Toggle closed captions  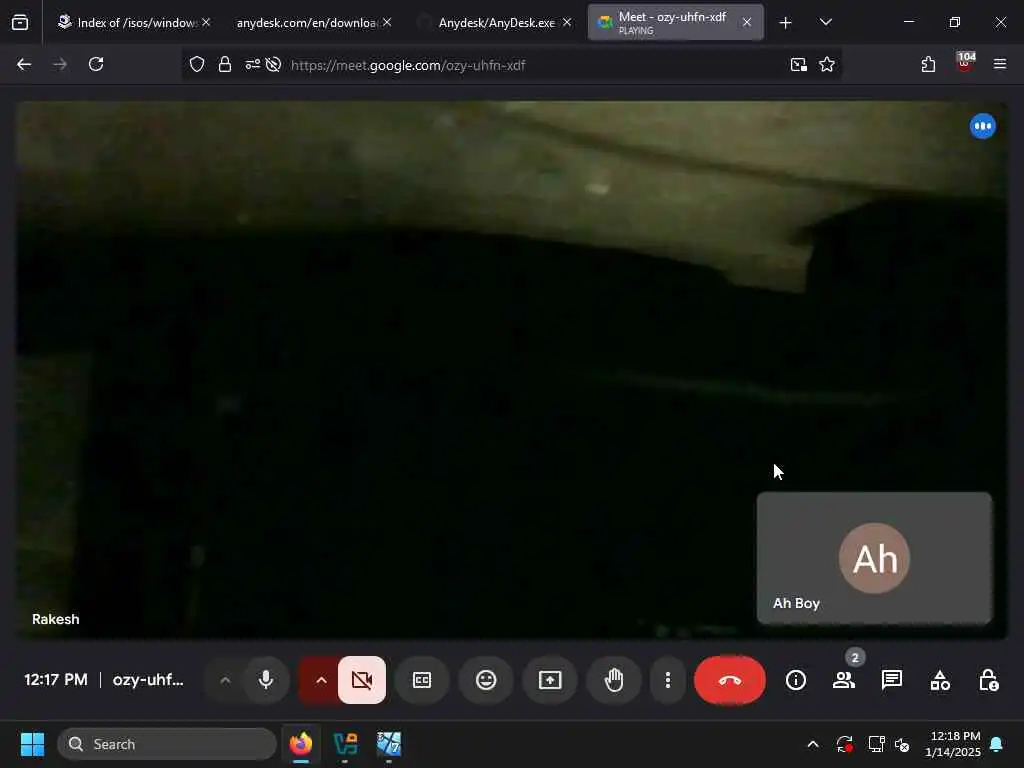point(422,680)
